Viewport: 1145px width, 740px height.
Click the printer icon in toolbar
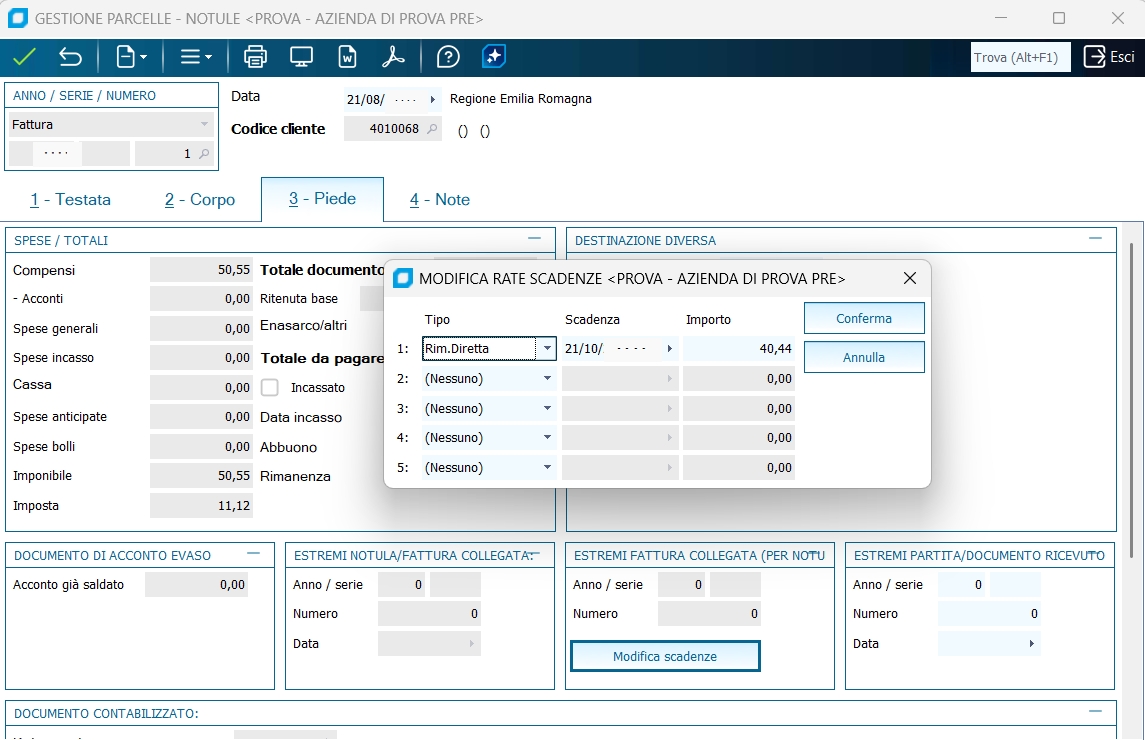255,57
